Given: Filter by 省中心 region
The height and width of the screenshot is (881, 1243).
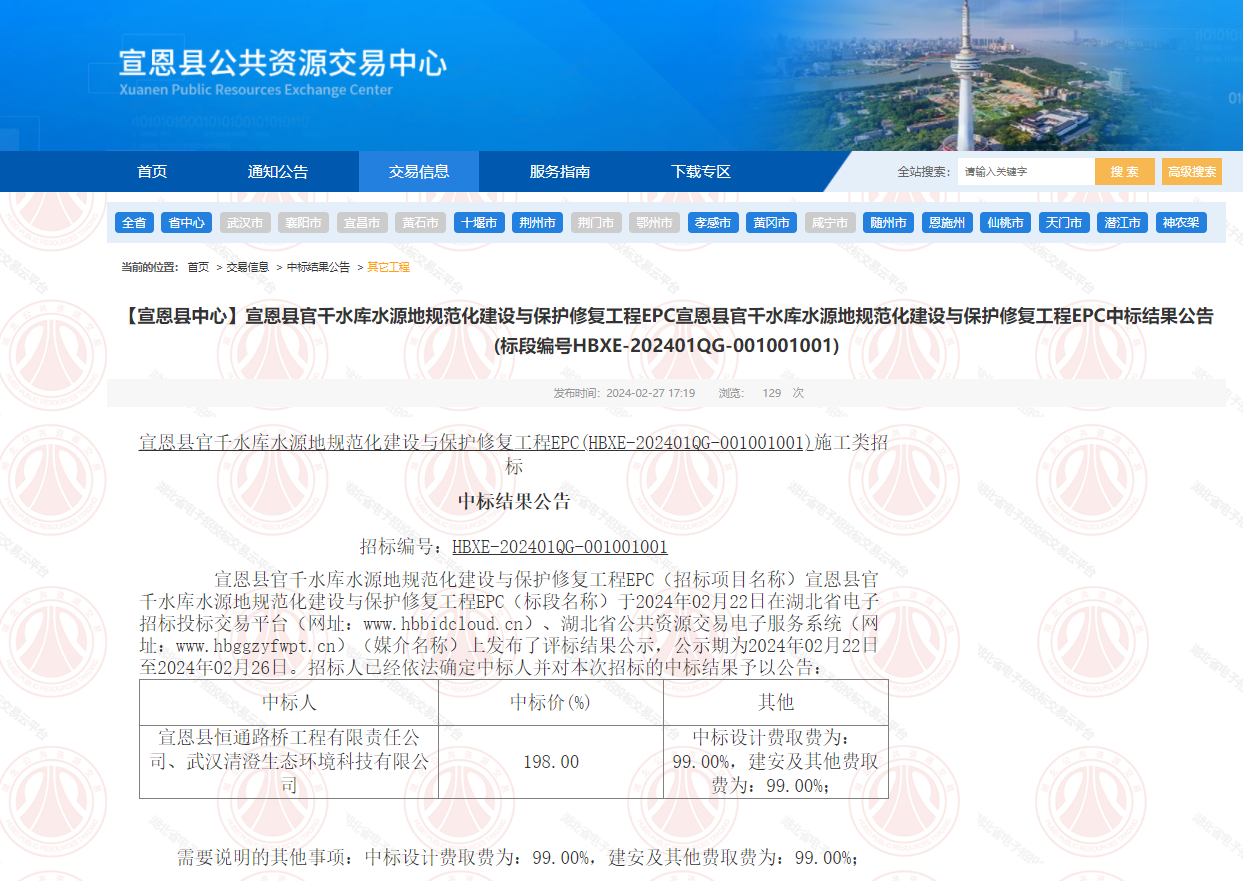Looking at the screenshot, I should coord(186,223).
